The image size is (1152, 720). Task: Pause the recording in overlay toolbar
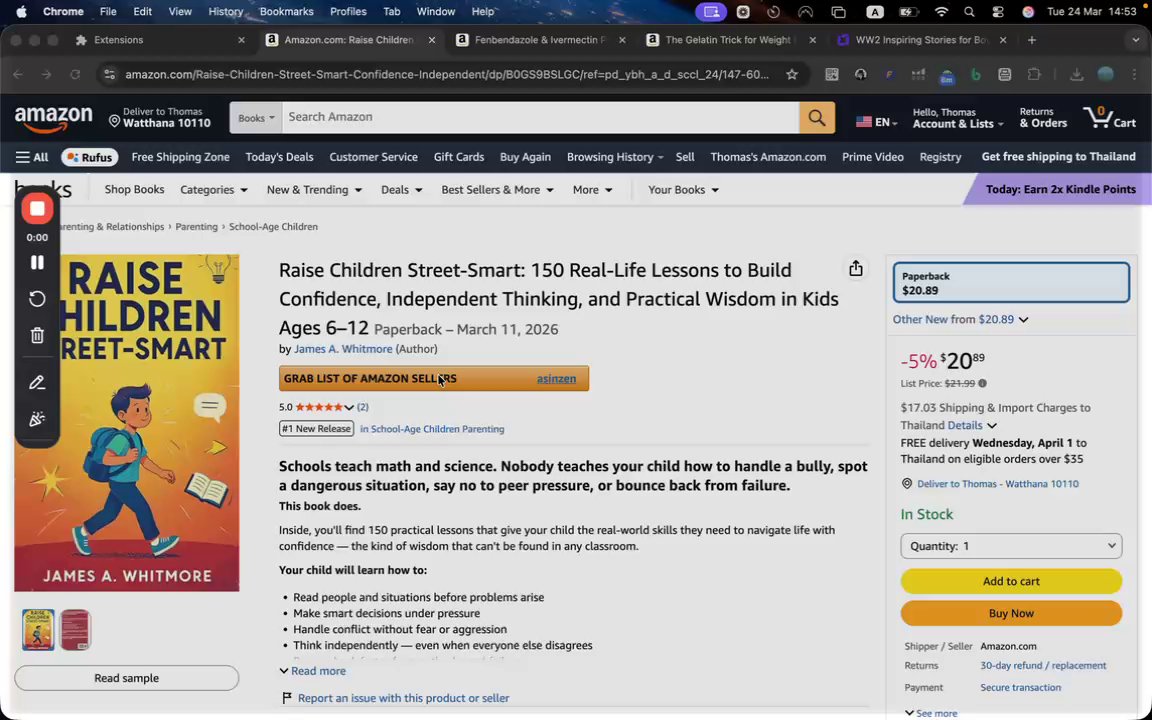click(x=37, y=262)
